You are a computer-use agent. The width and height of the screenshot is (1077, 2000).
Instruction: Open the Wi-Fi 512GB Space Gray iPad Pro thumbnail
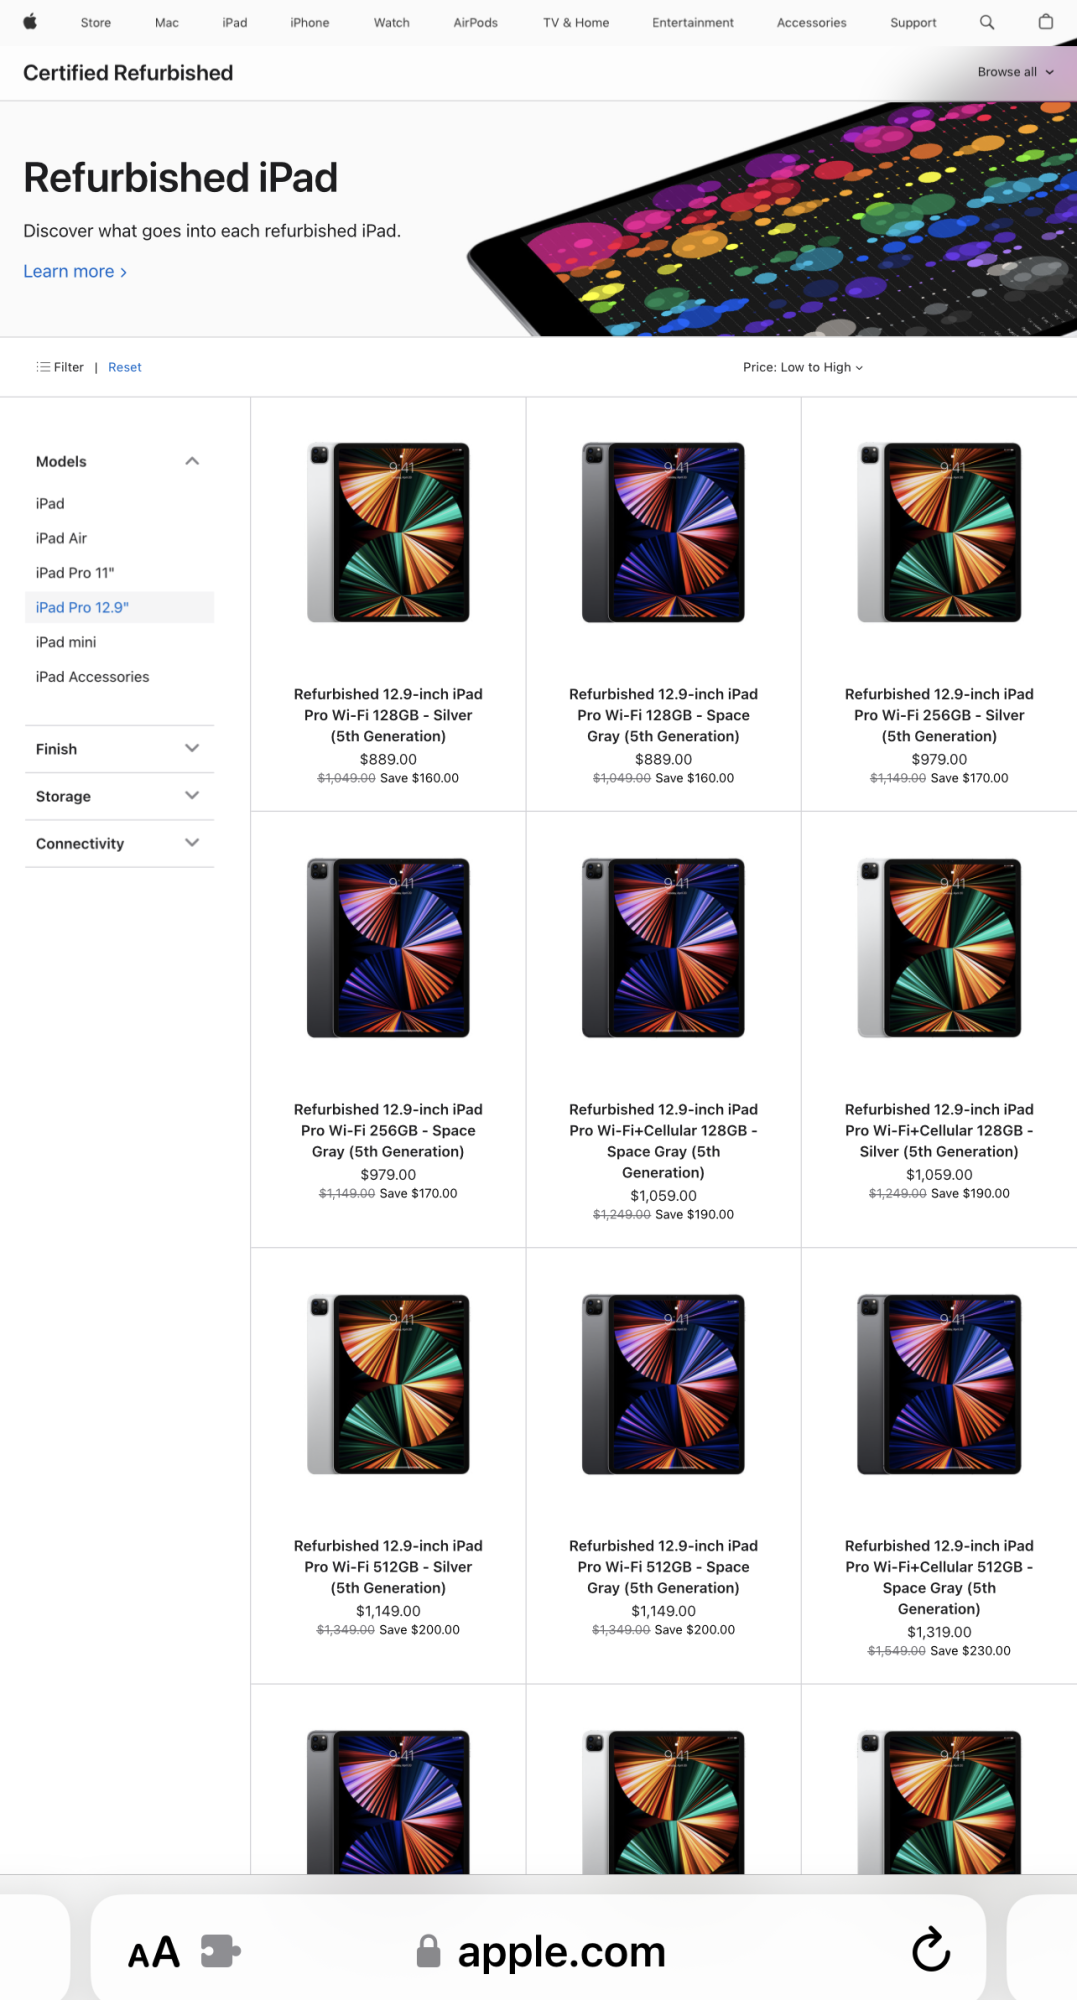[x=664, y=1384]
